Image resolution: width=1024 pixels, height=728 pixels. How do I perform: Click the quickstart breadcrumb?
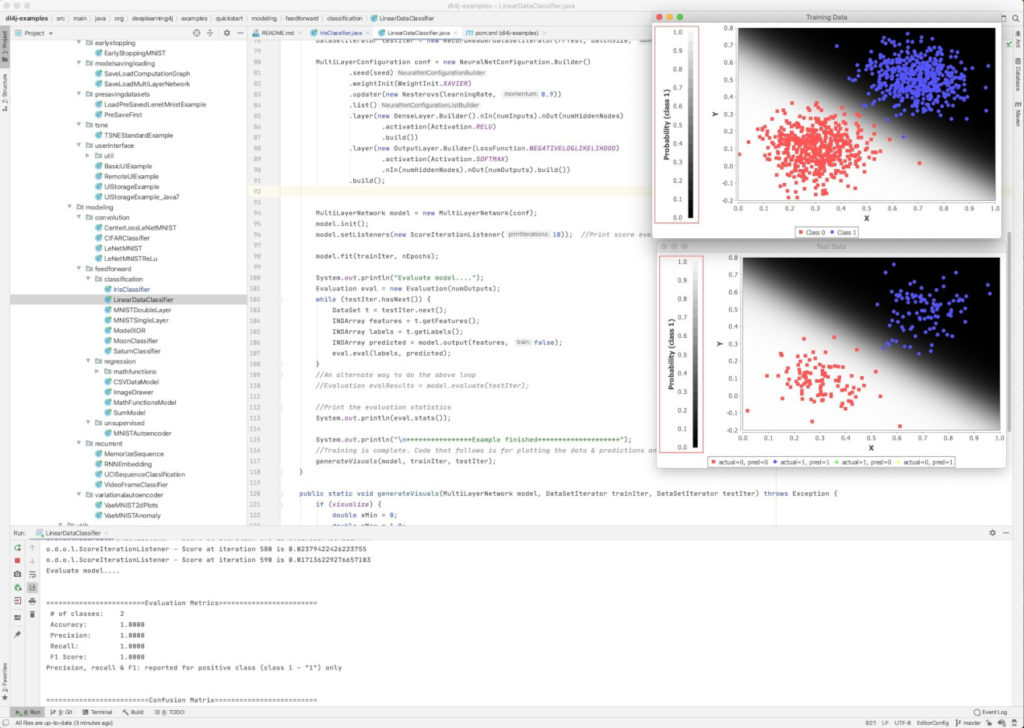click(x=229, y=18)
